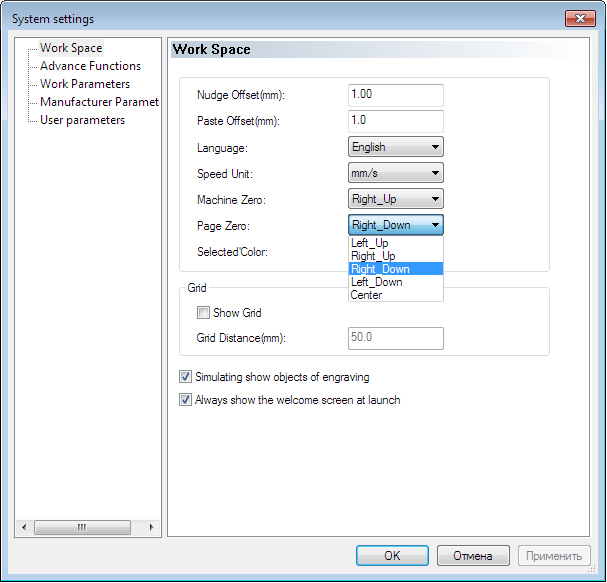This screenshot has height=583, width=607.
Task: Close the System settings dialog
Action: pos(580,18)
